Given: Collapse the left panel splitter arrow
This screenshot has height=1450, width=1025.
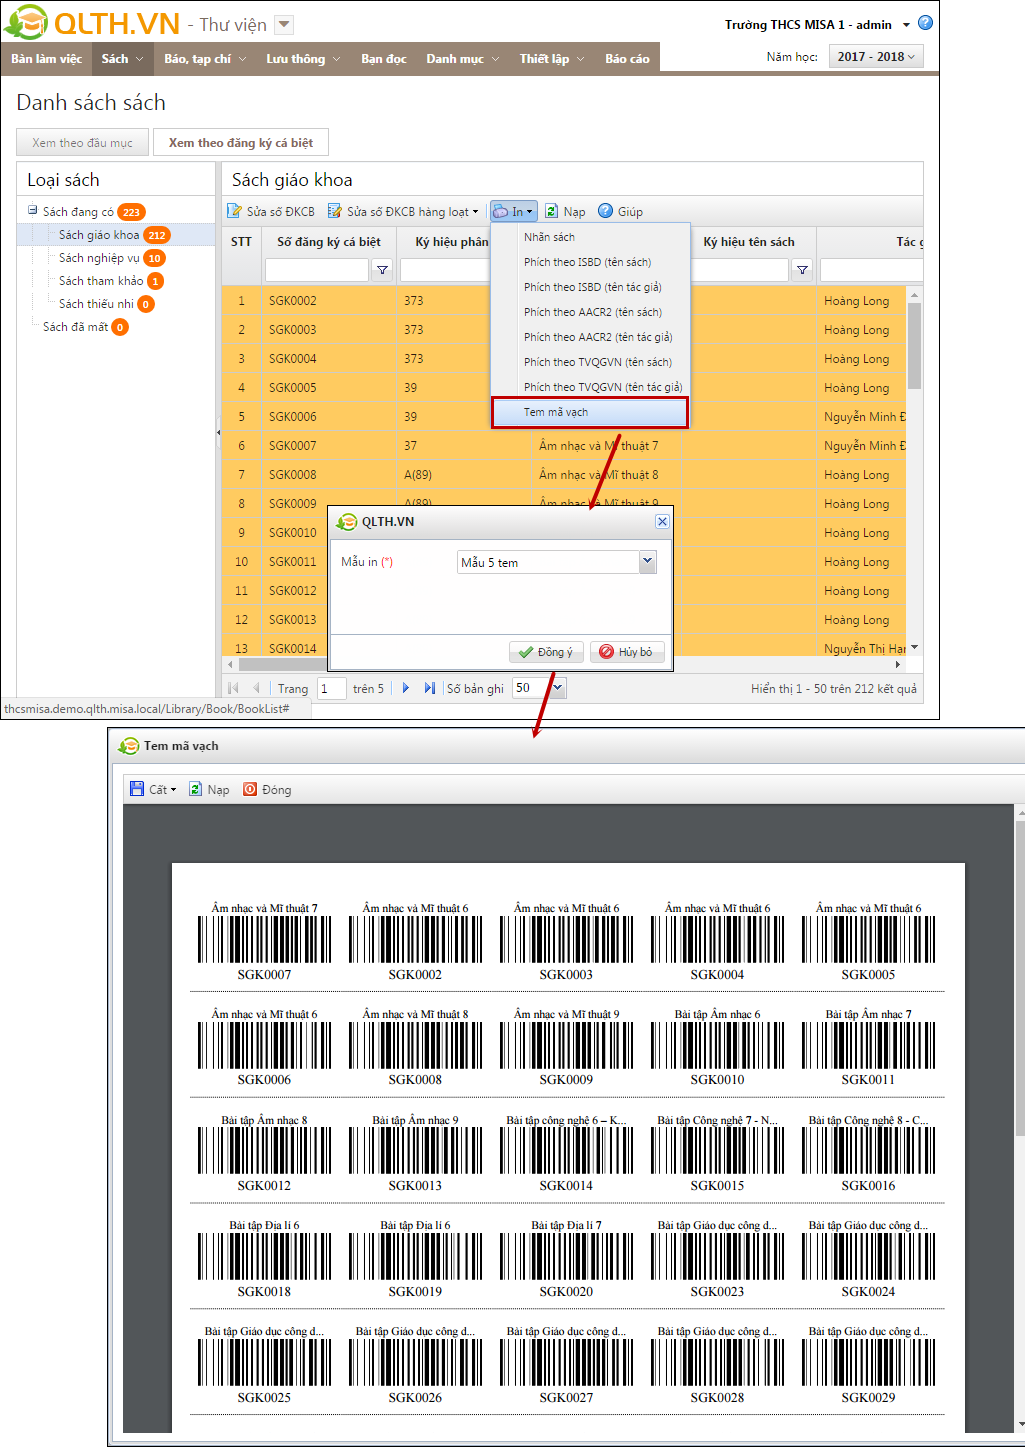Looking at the screenshot, I should click(x=218, y=432).
